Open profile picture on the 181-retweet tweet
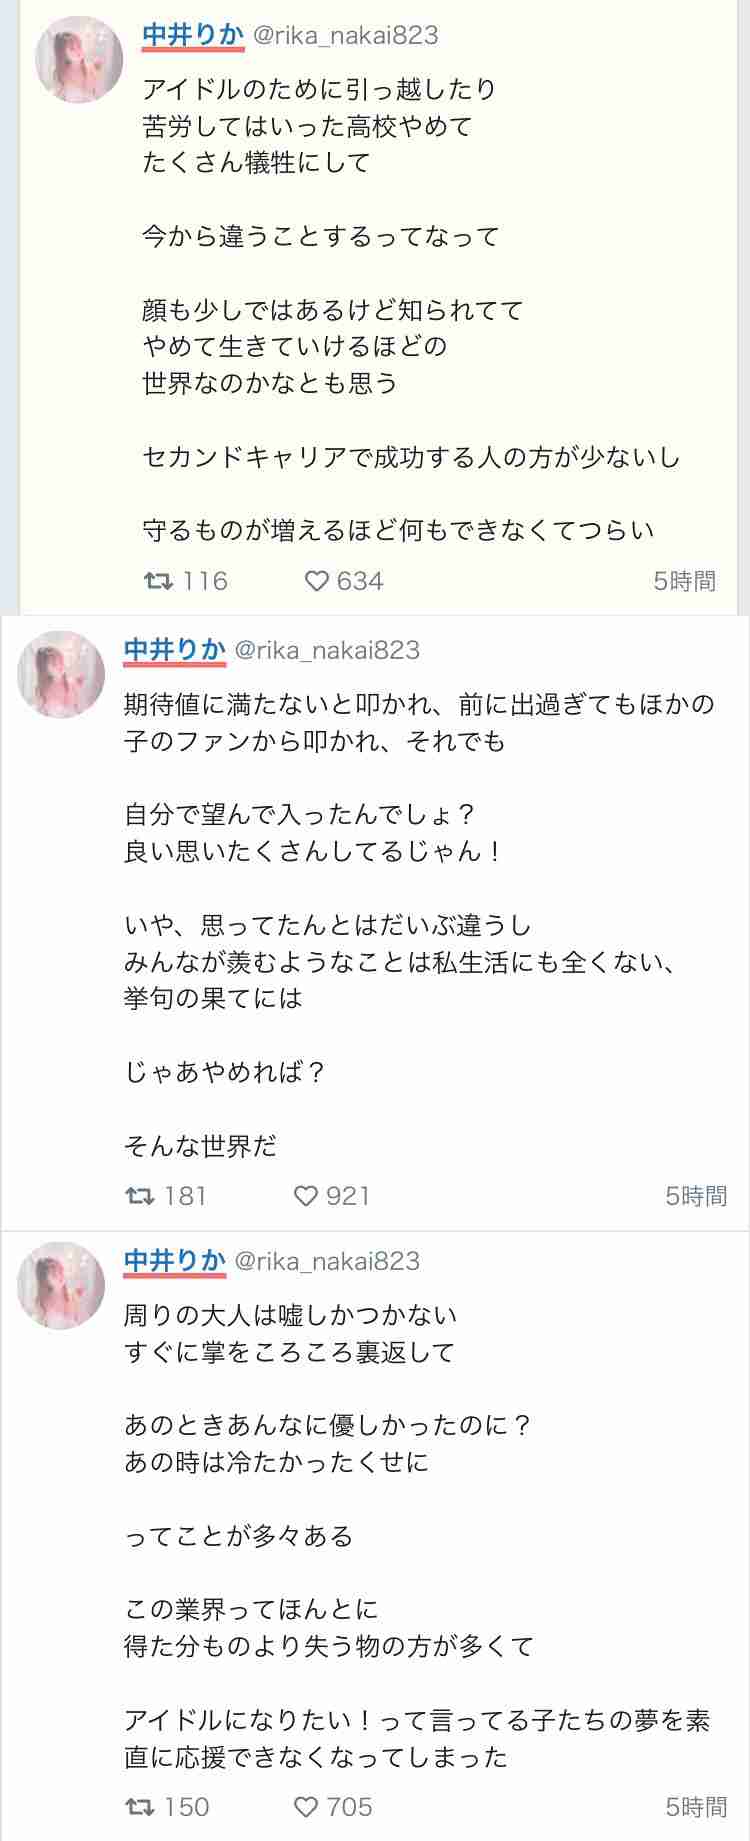Image resolution: width=750 pixels, height=1841 pixels. [61, 674]
